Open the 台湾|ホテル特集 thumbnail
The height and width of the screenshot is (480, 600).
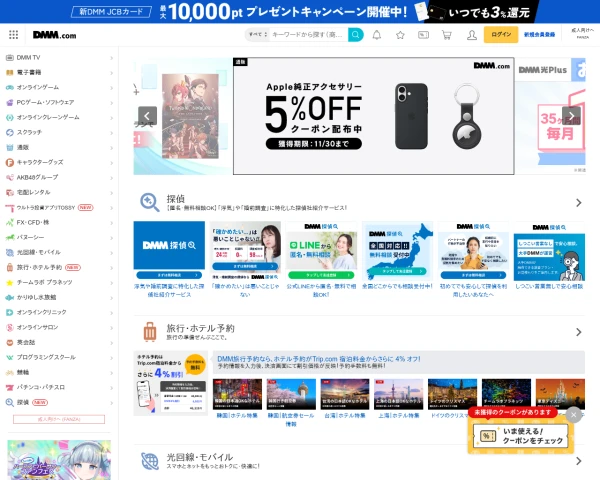pyautogui.click(x=345, y=394)
